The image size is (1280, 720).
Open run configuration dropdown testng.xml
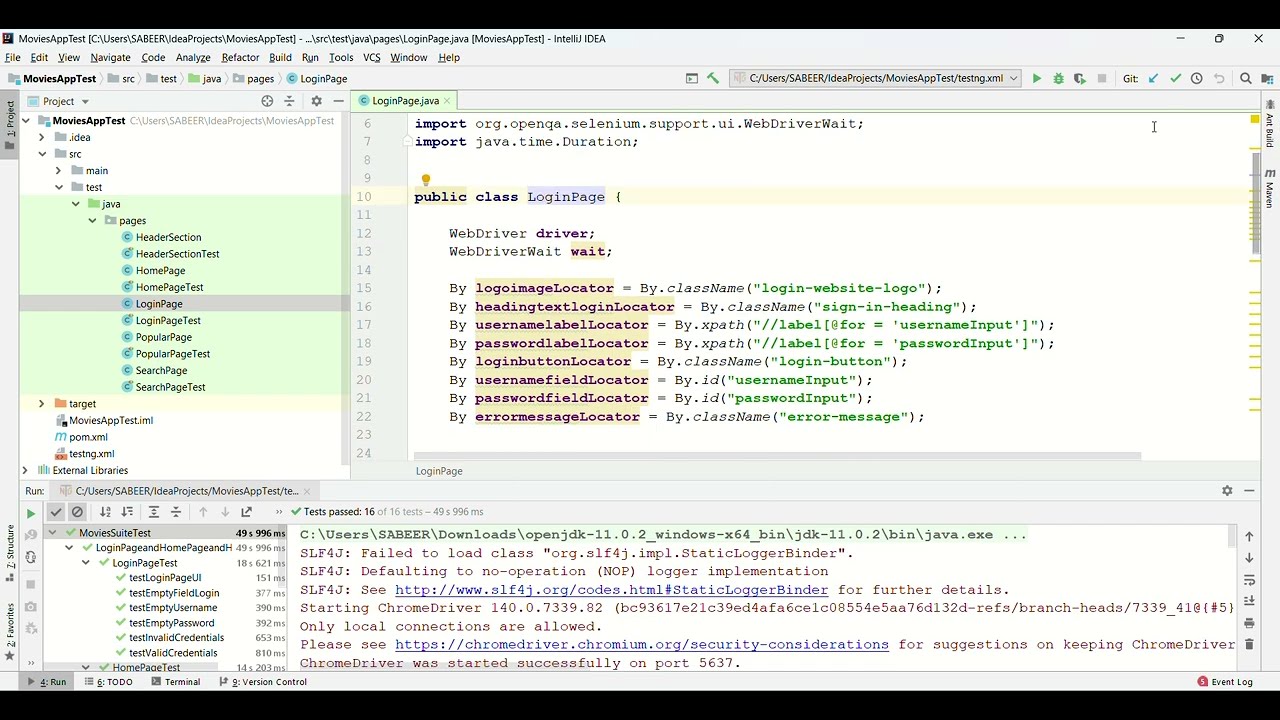(x=875, y=78)
